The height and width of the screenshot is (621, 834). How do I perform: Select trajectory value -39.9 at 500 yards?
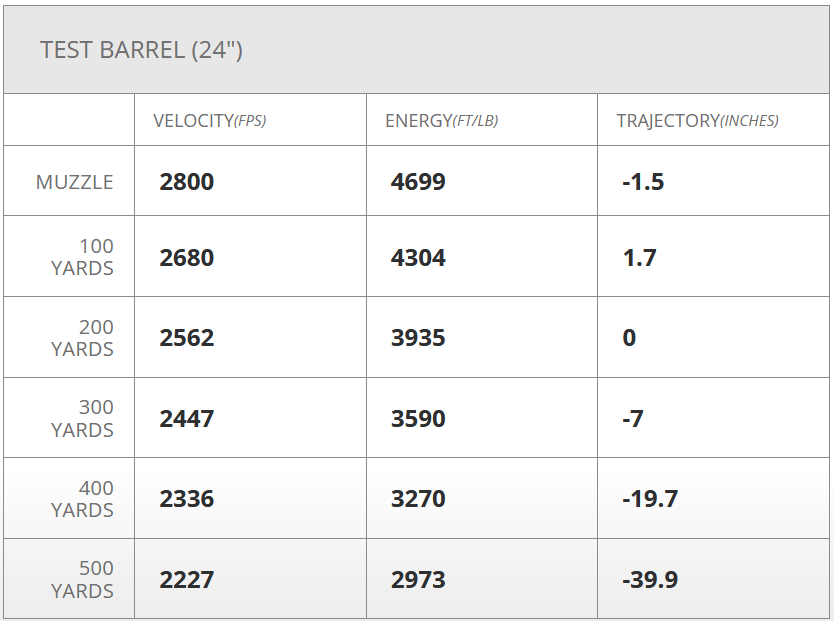[x=650, y=580]
